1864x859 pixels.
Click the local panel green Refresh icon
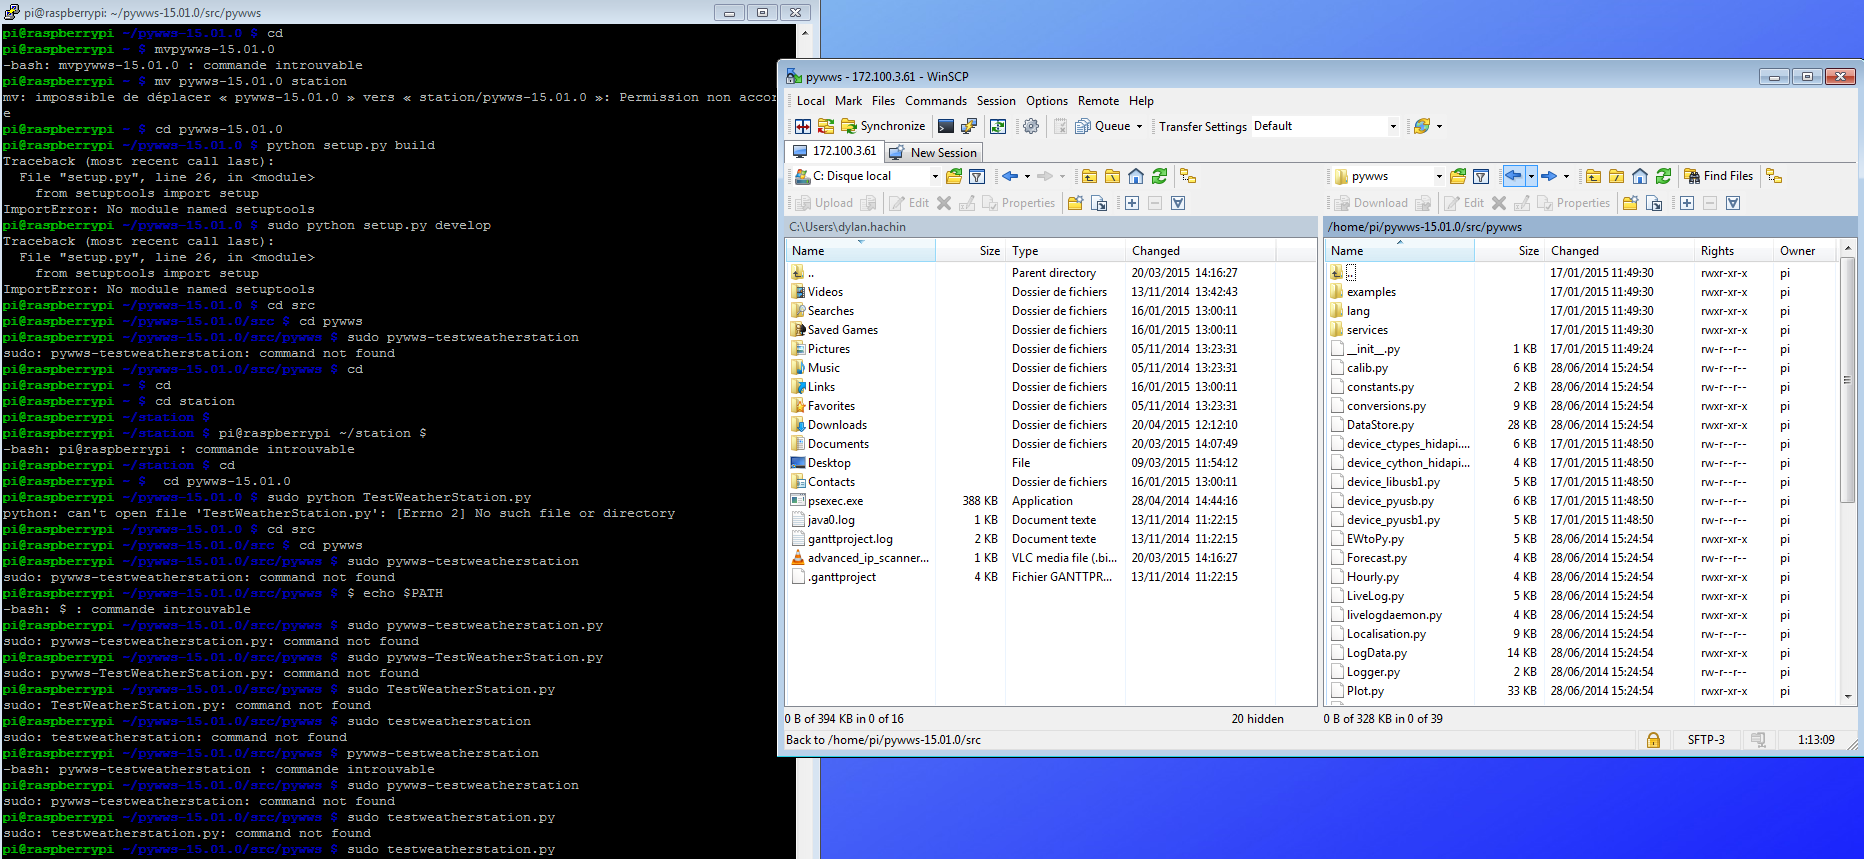click(1159, 176)
